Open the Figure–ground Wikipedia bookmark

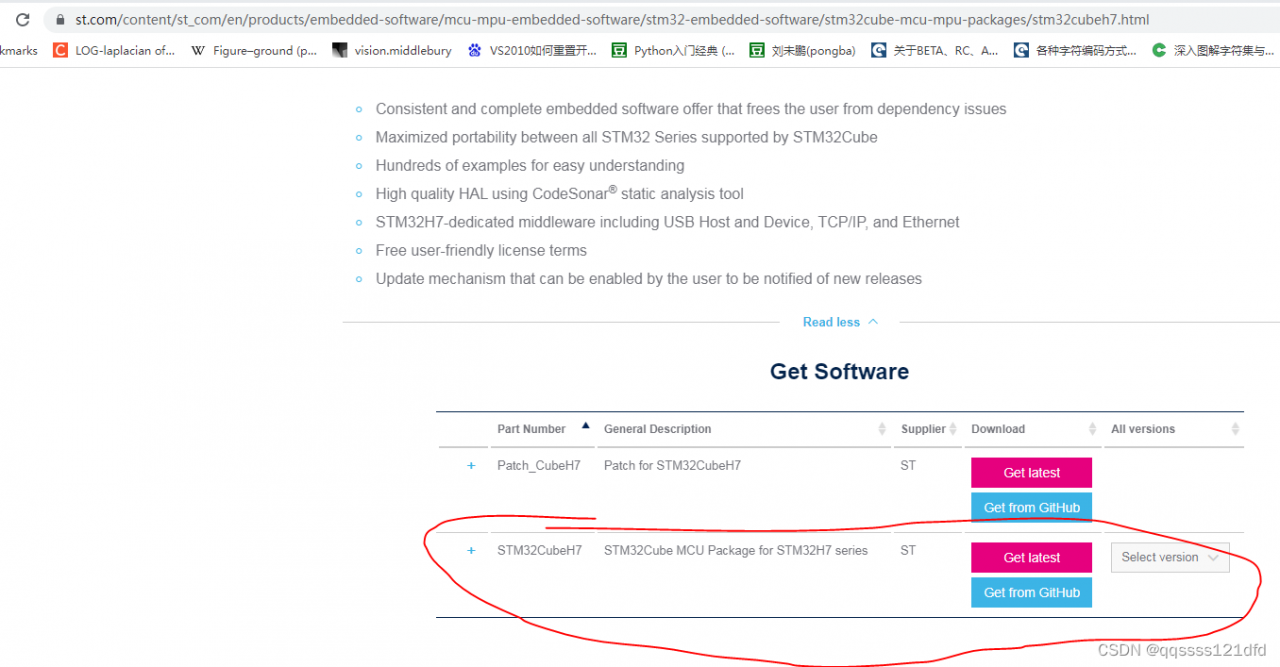[254, 50]
